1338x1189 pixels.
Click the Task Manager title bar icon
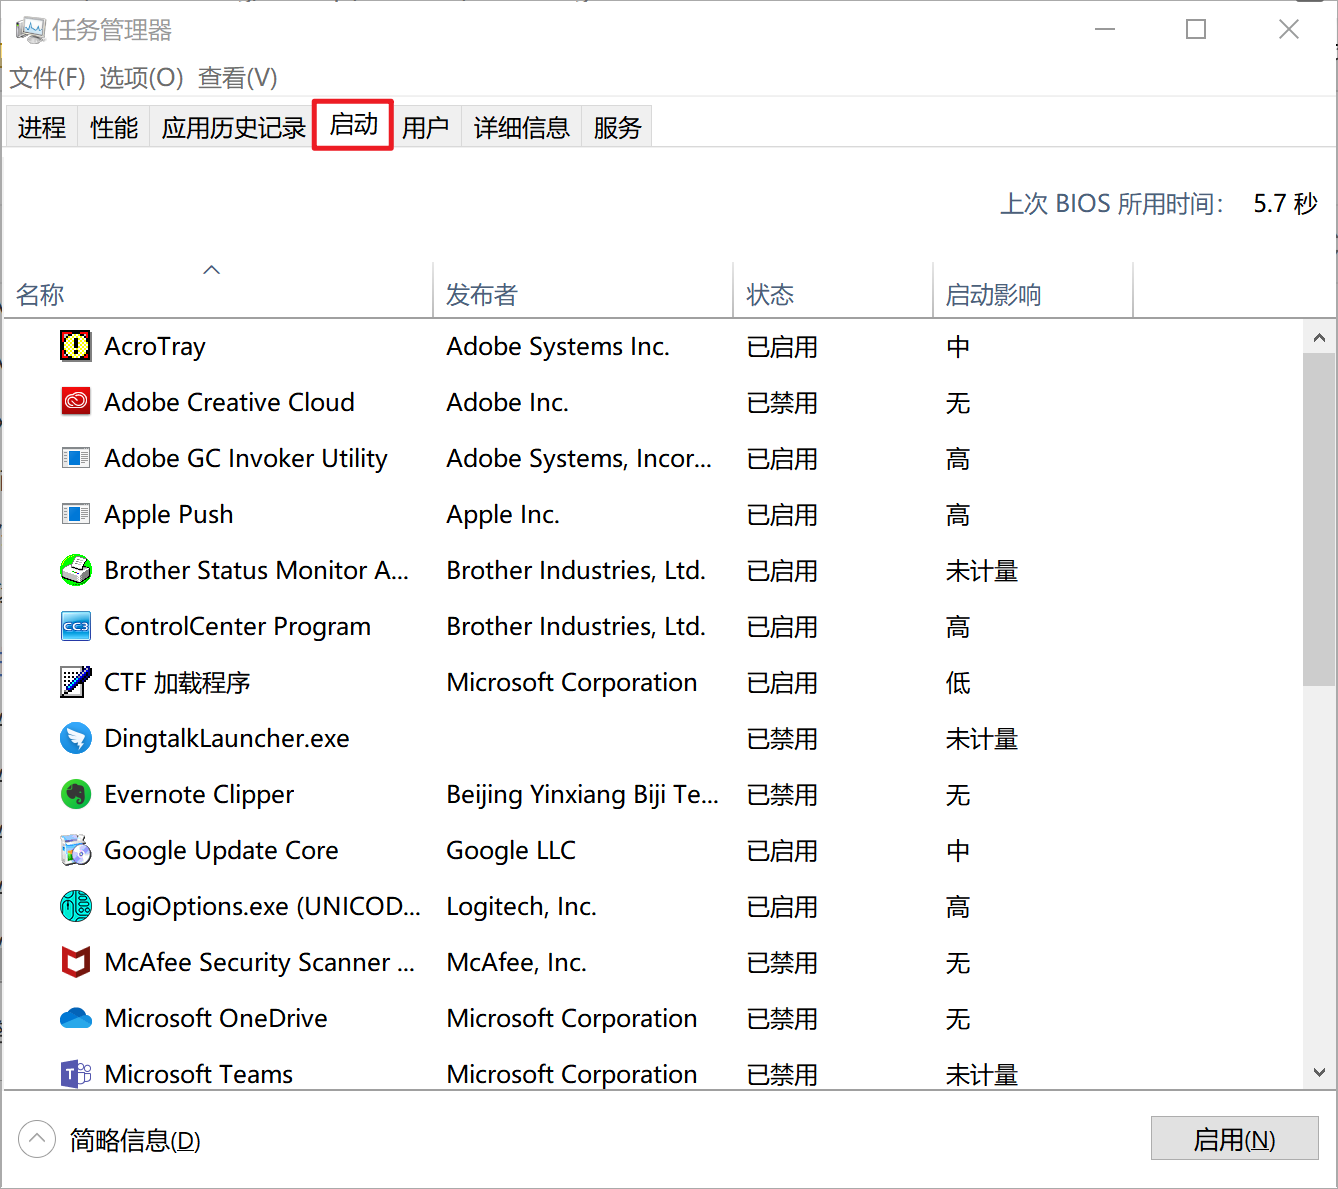click(x=30, y=30)
